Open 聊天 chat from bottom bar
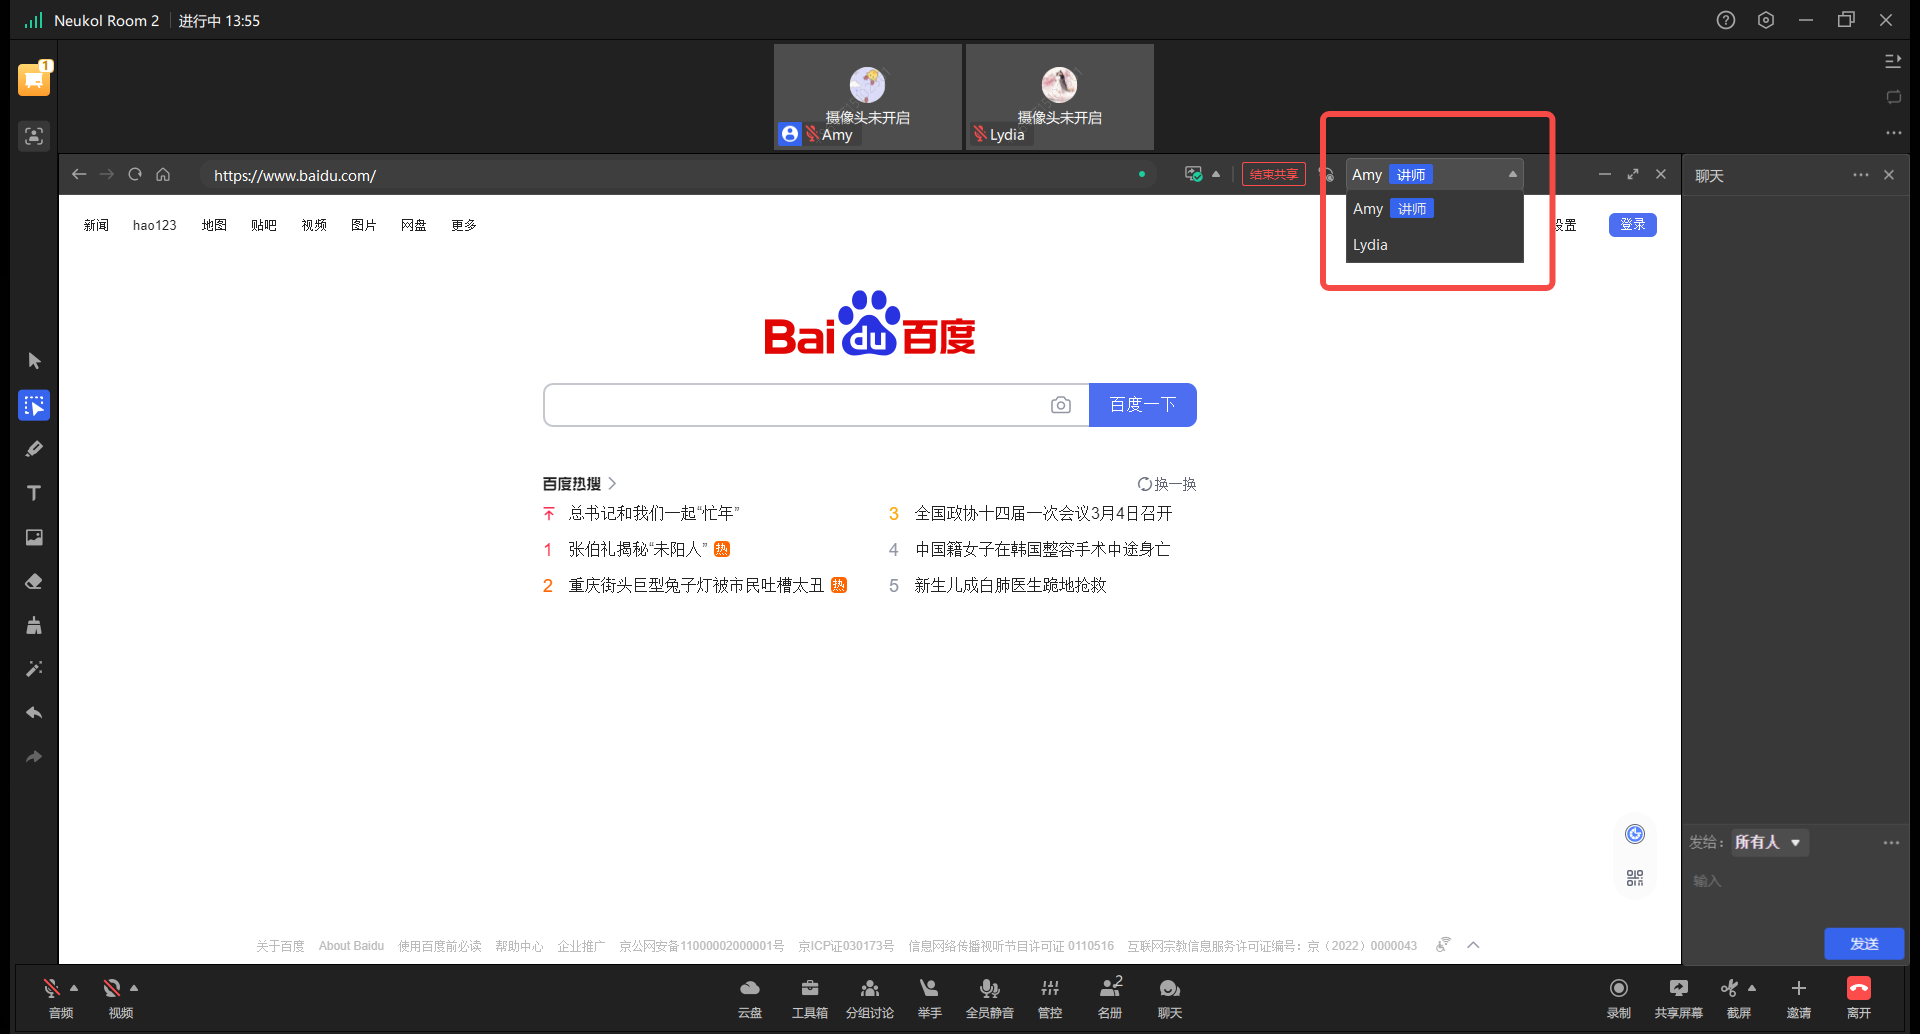1920x1034 pixels. 1170,998
